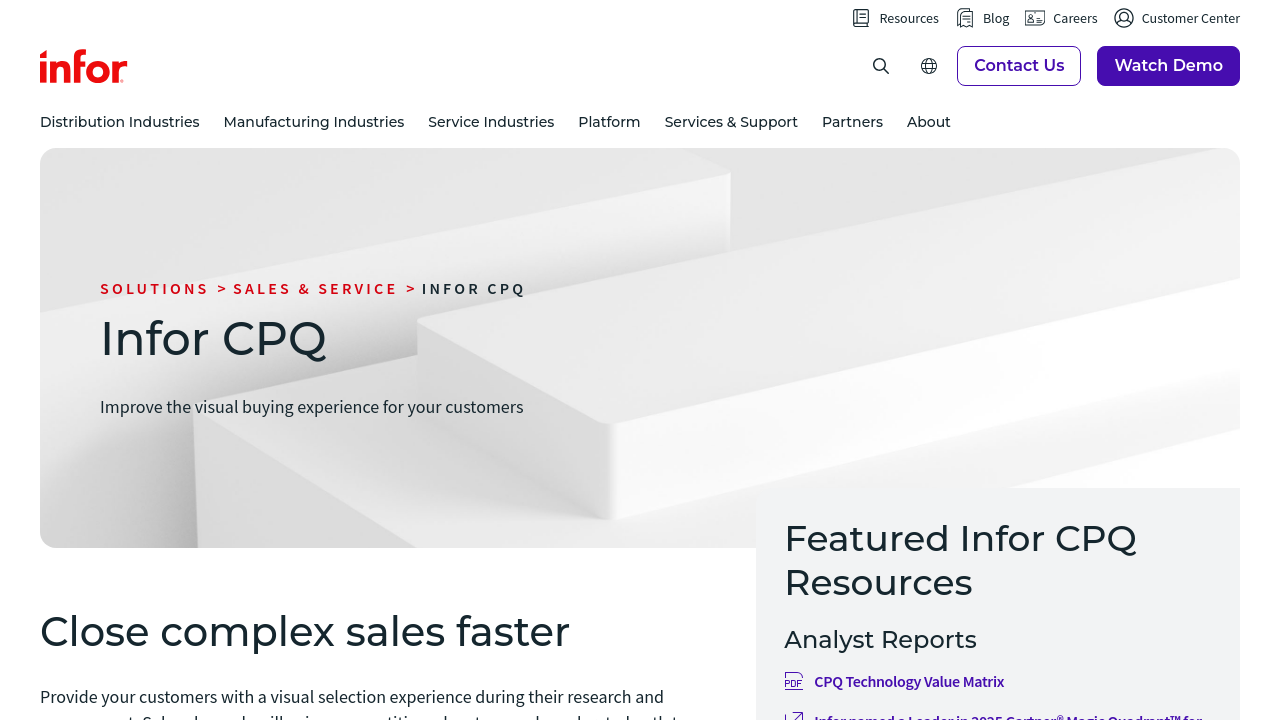Click the Infor logo
Screen dimensions: 1280x720
click(x=83, y=66)
